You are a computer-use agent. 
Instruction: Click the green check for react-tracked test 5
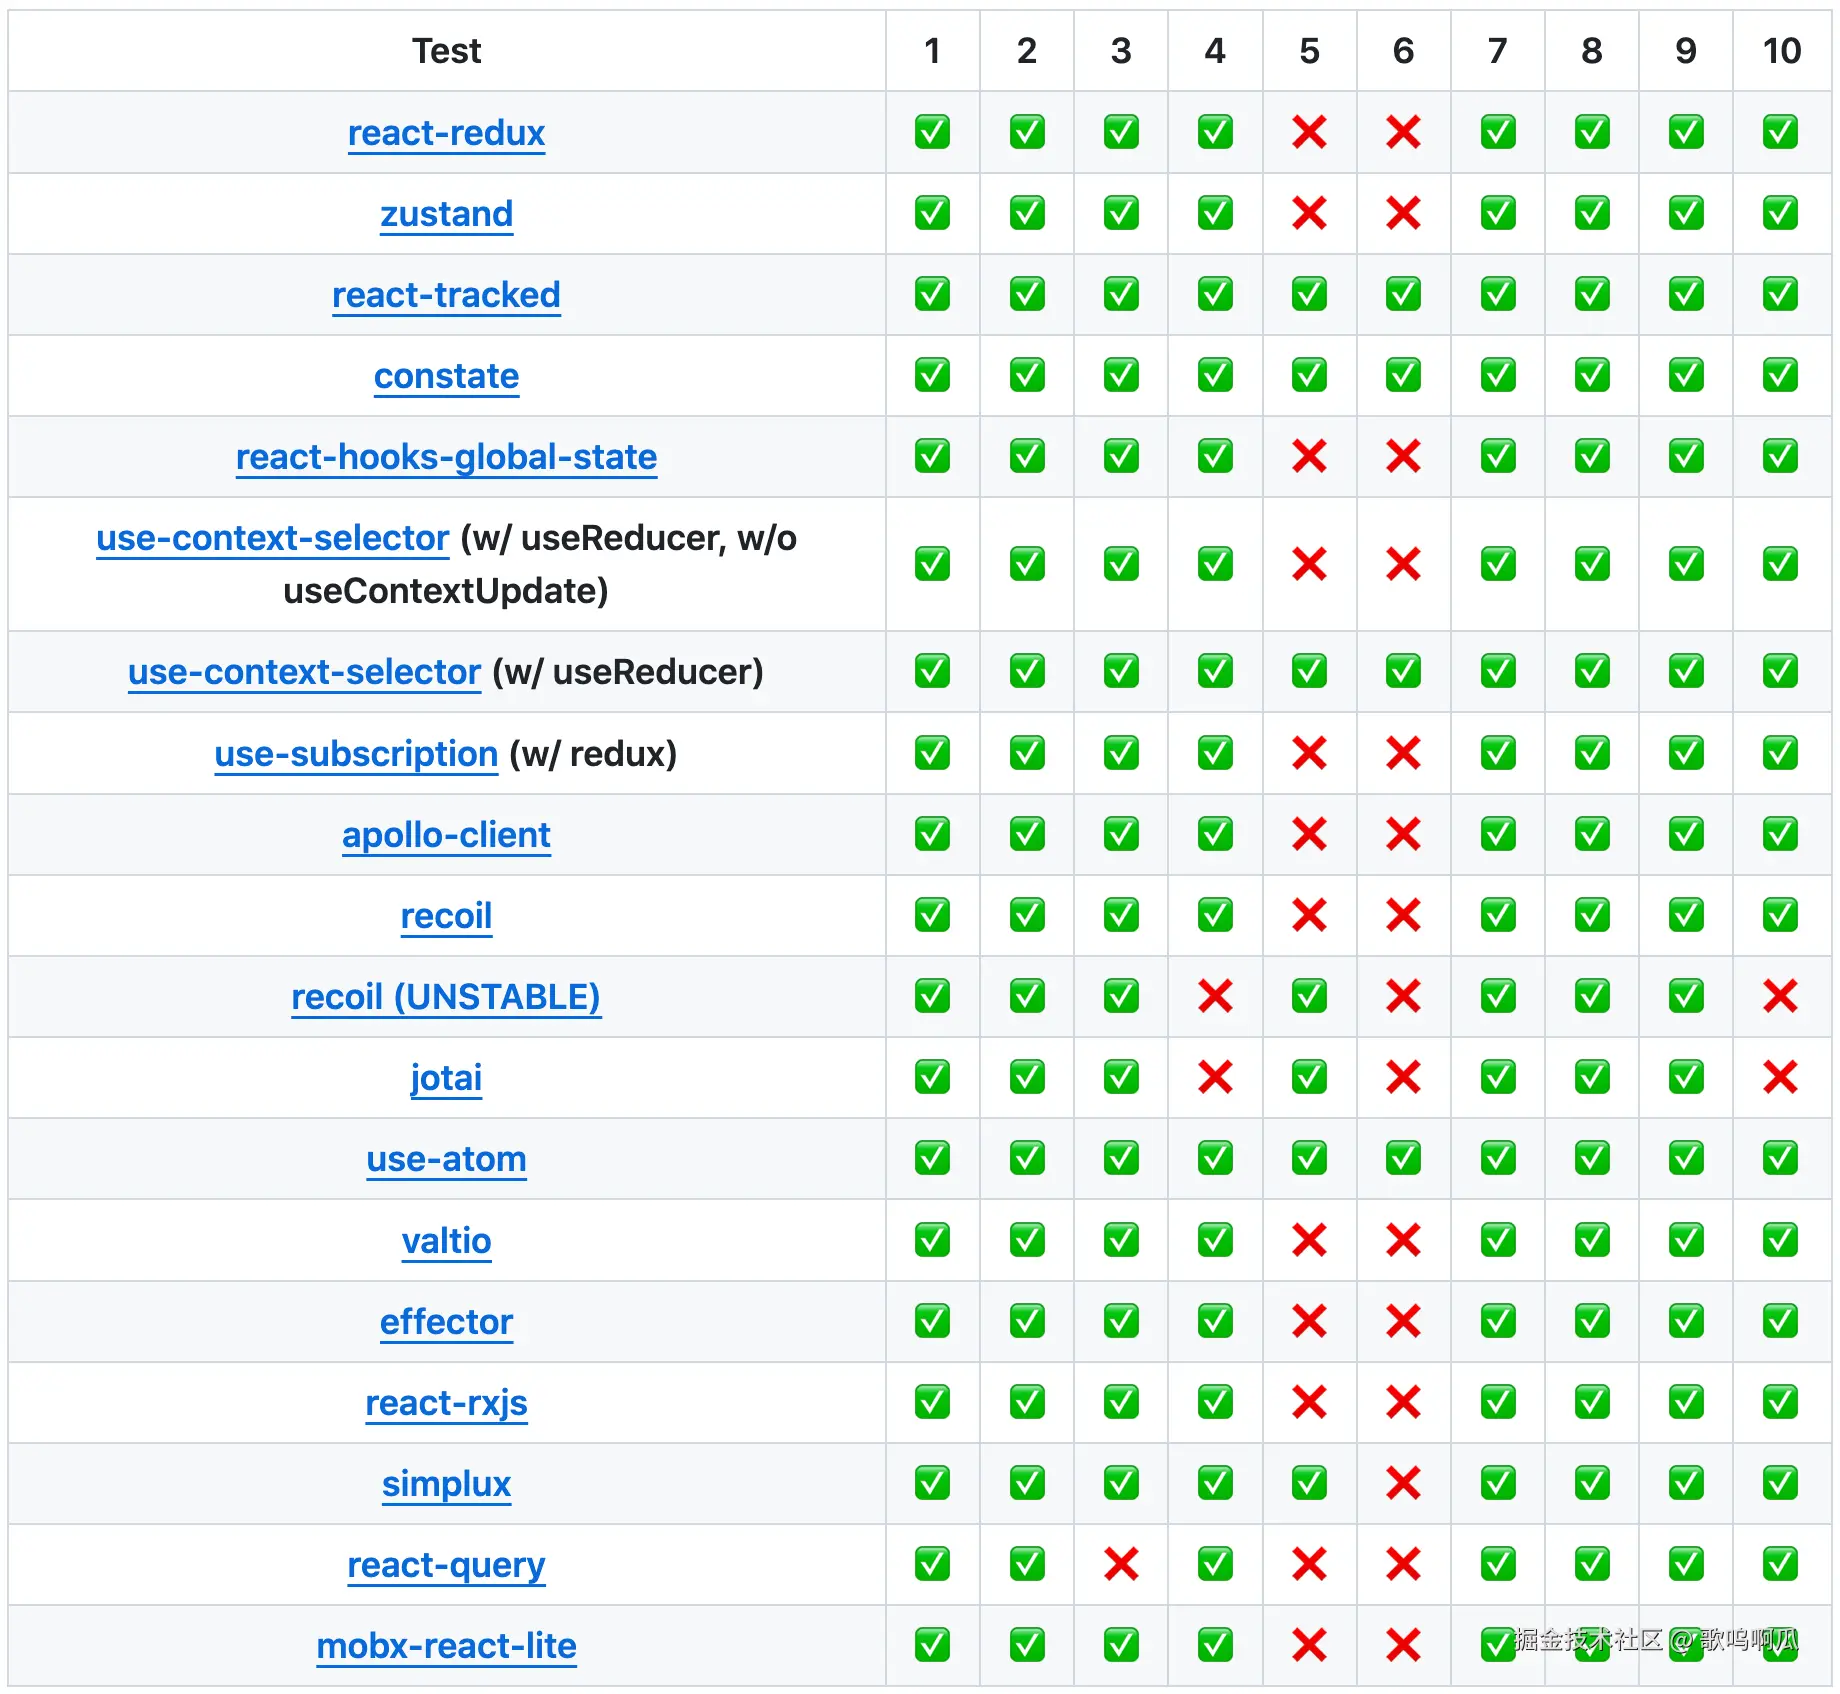[1309, 294]
